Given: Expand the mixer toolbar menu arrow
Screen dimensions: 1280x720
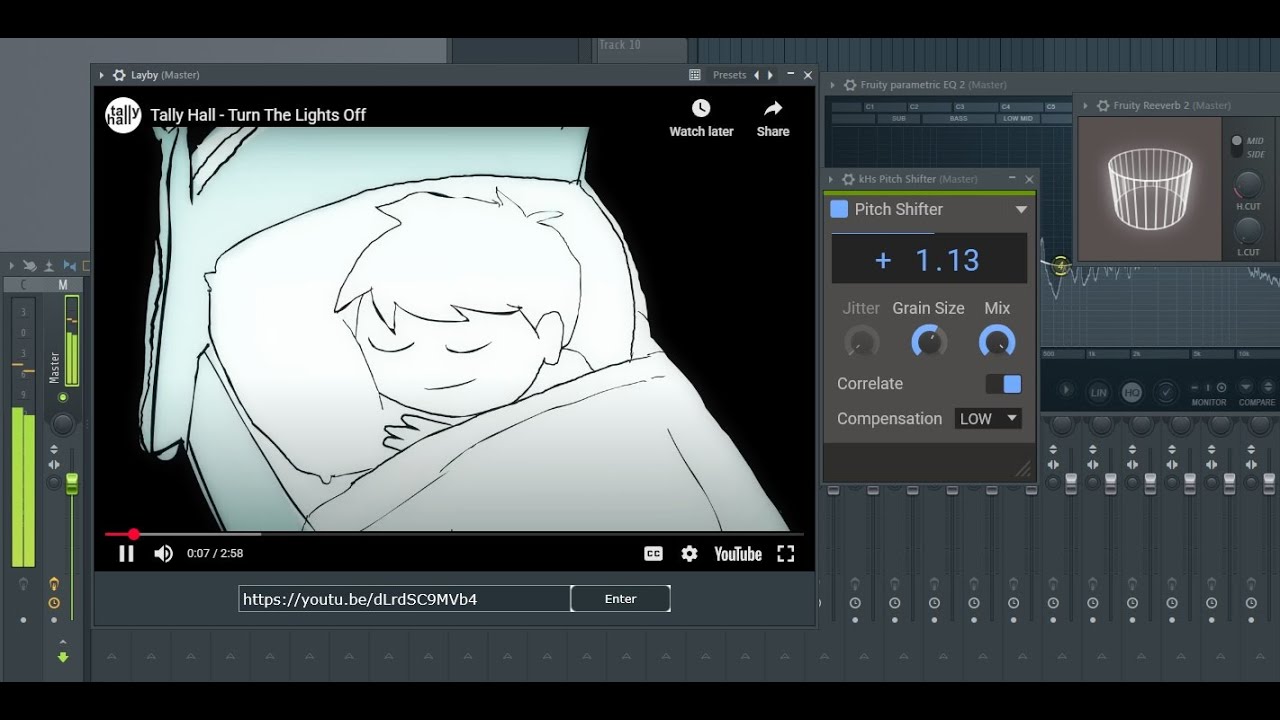Looking at the screenshot, I should pos(12,266).
